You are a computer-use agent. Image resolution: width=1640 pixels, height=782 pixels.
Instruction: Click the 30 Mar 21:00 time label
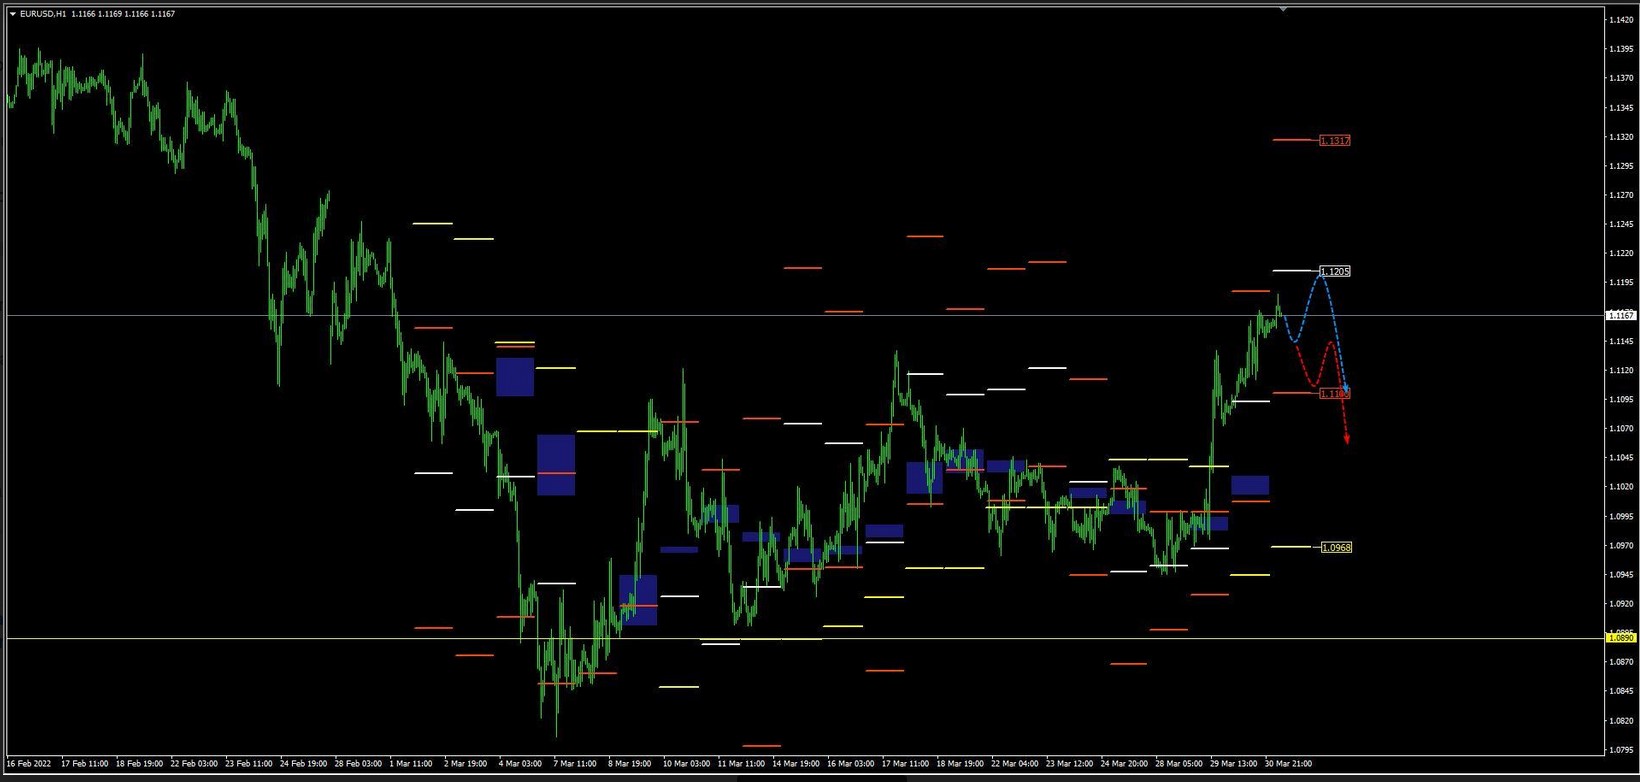(1288, 764)
